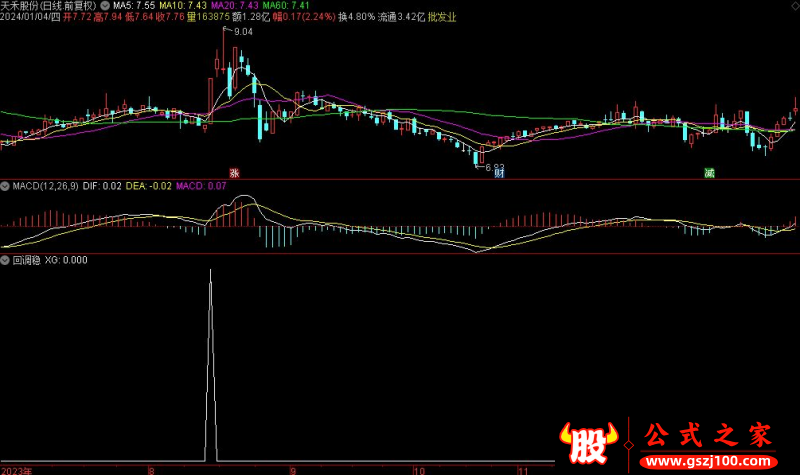Click the close price 收7.76

(x=170, y=17)
